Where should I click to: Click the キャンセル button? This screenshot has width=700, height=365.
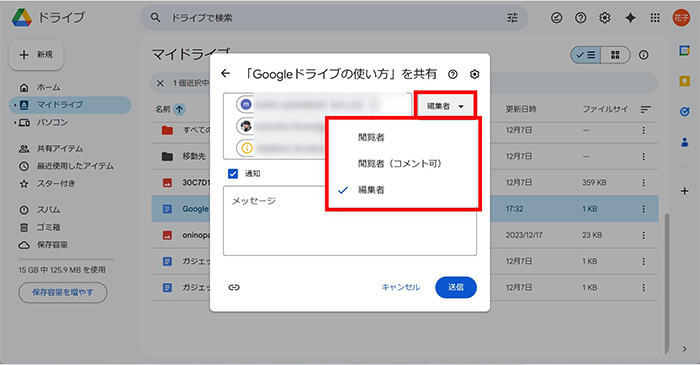400,287
